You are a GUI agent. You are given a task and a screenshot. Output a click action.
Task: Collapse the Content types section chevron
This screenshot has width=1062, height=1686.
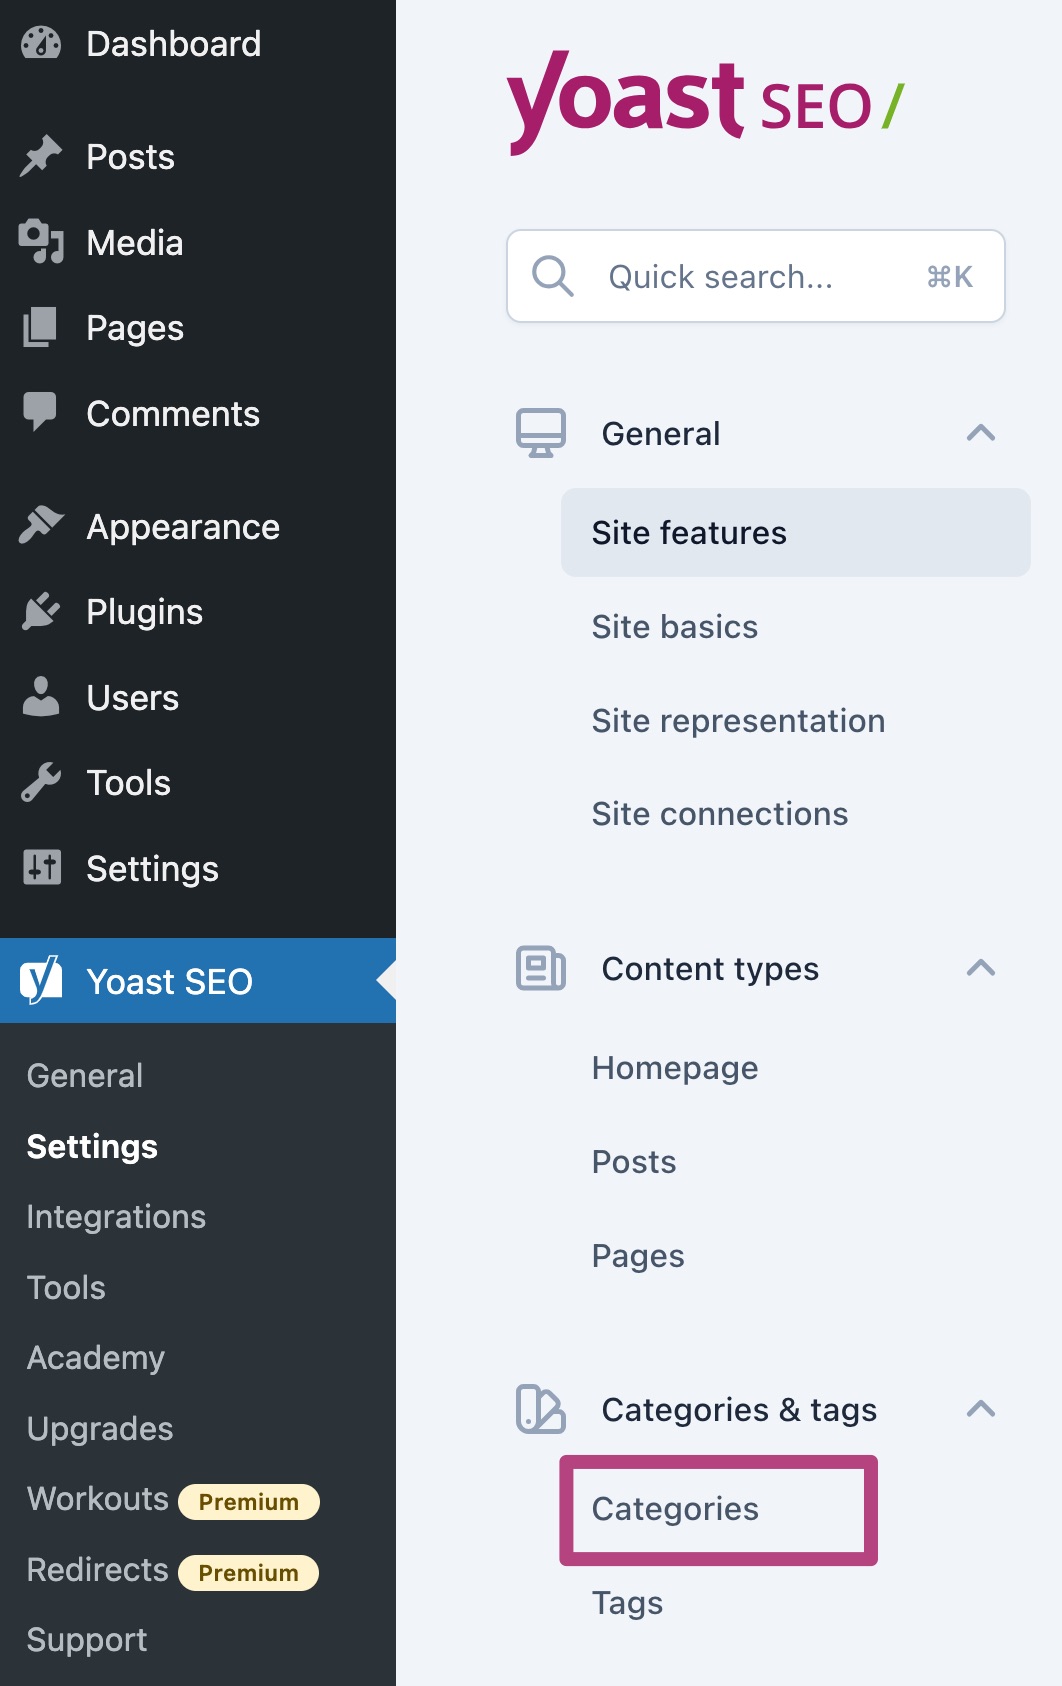point(981,968)
